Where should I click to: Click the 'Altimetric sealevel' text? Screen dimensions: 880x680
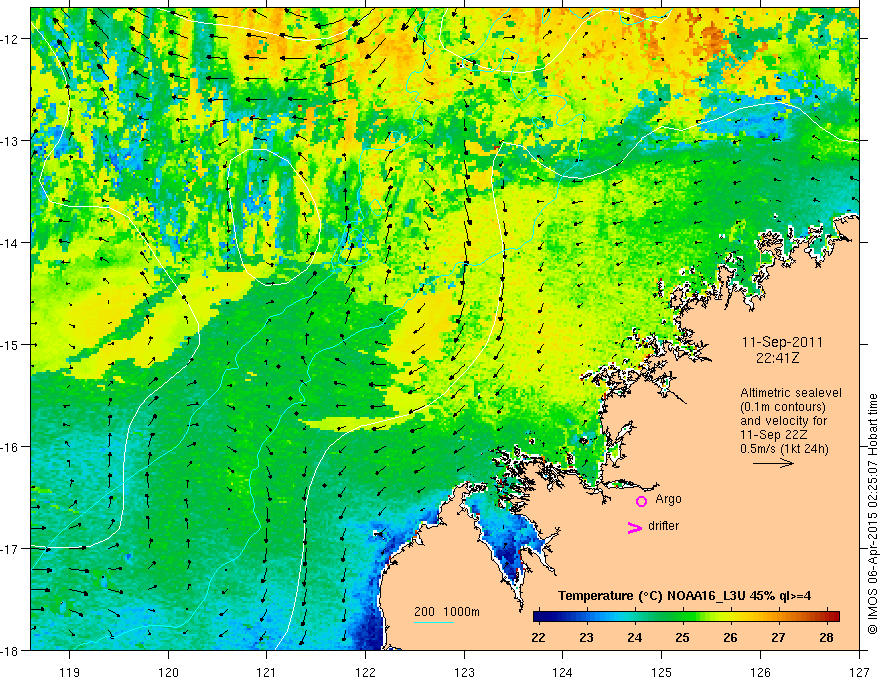791,393
